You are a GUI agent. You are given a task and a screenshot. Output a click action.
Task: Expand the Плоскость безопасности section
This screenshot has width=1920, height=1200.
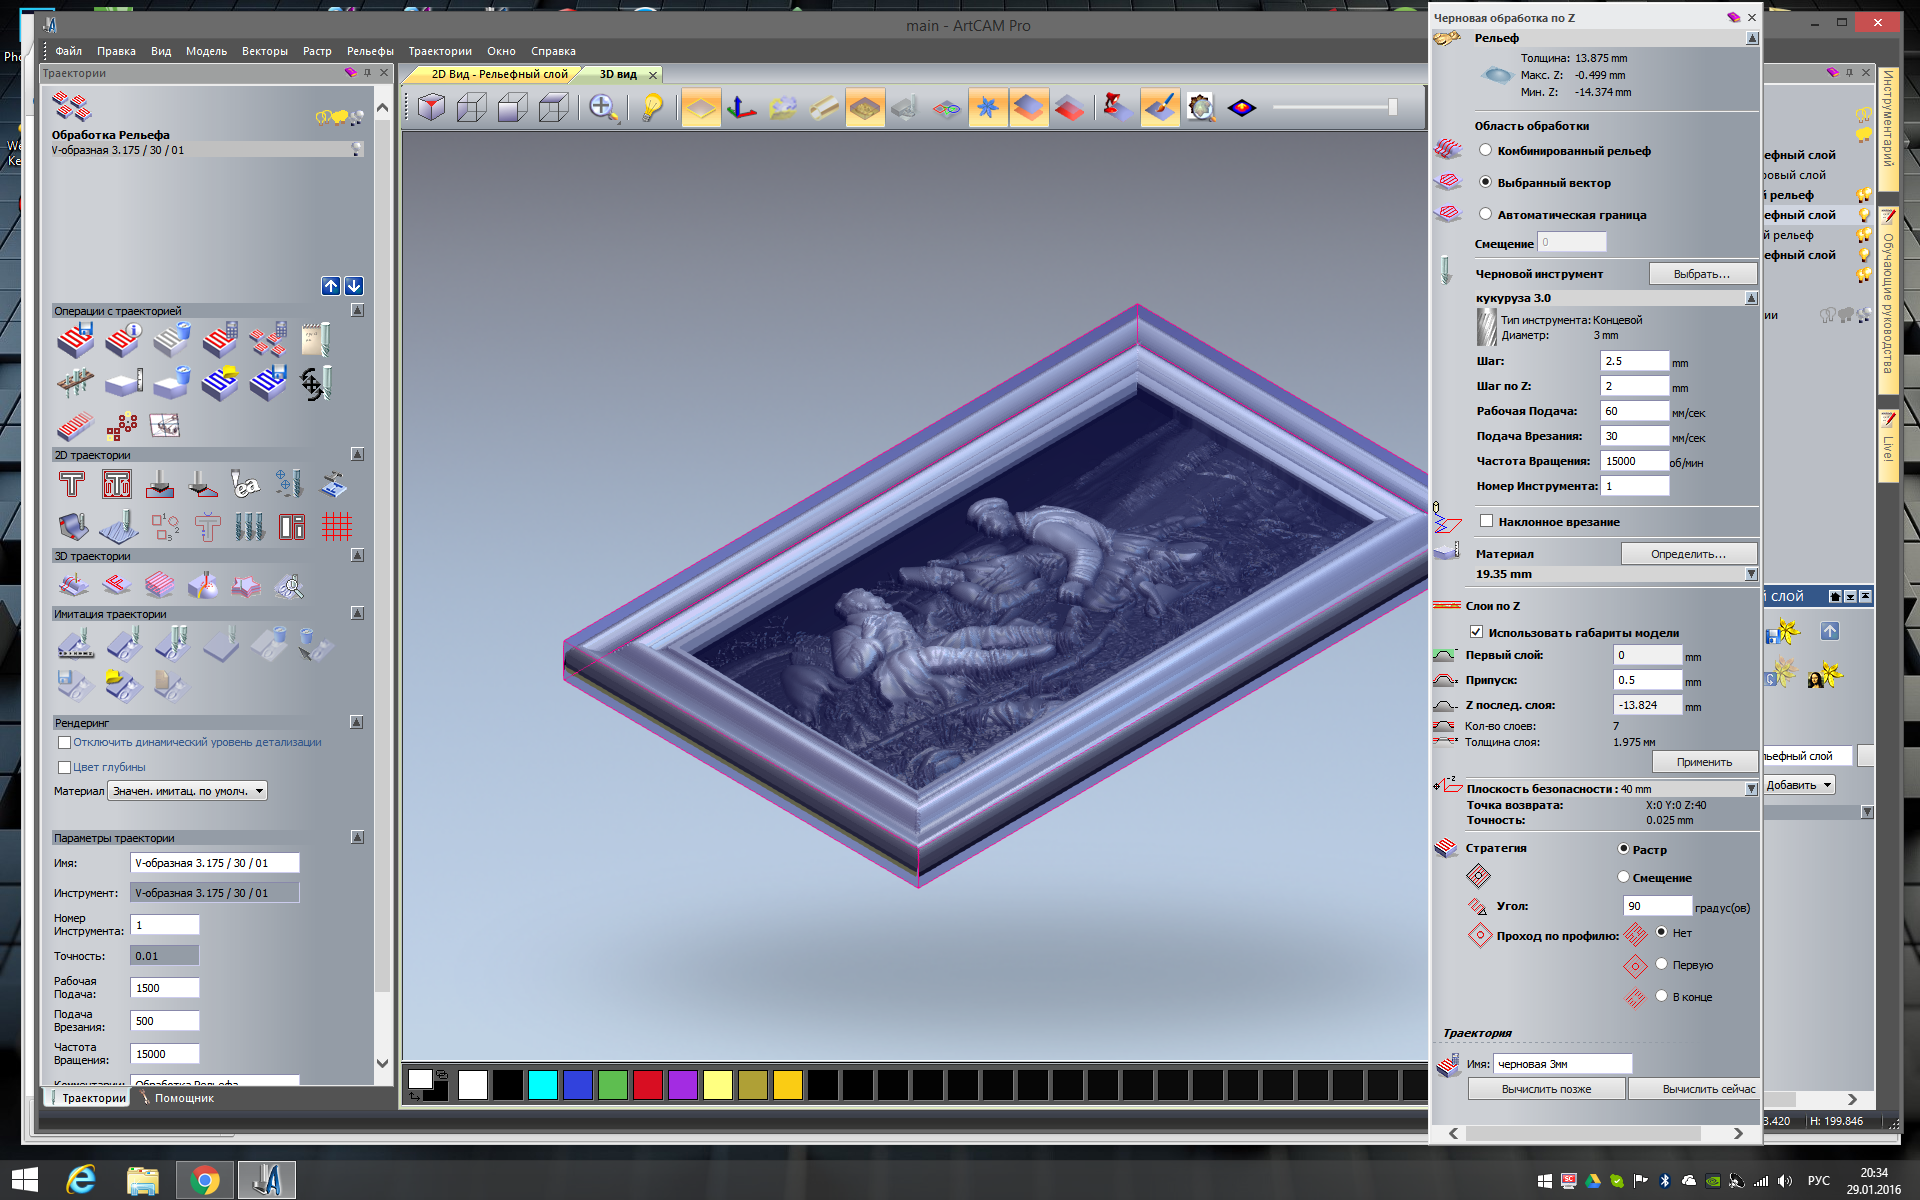click(1751, 789)
